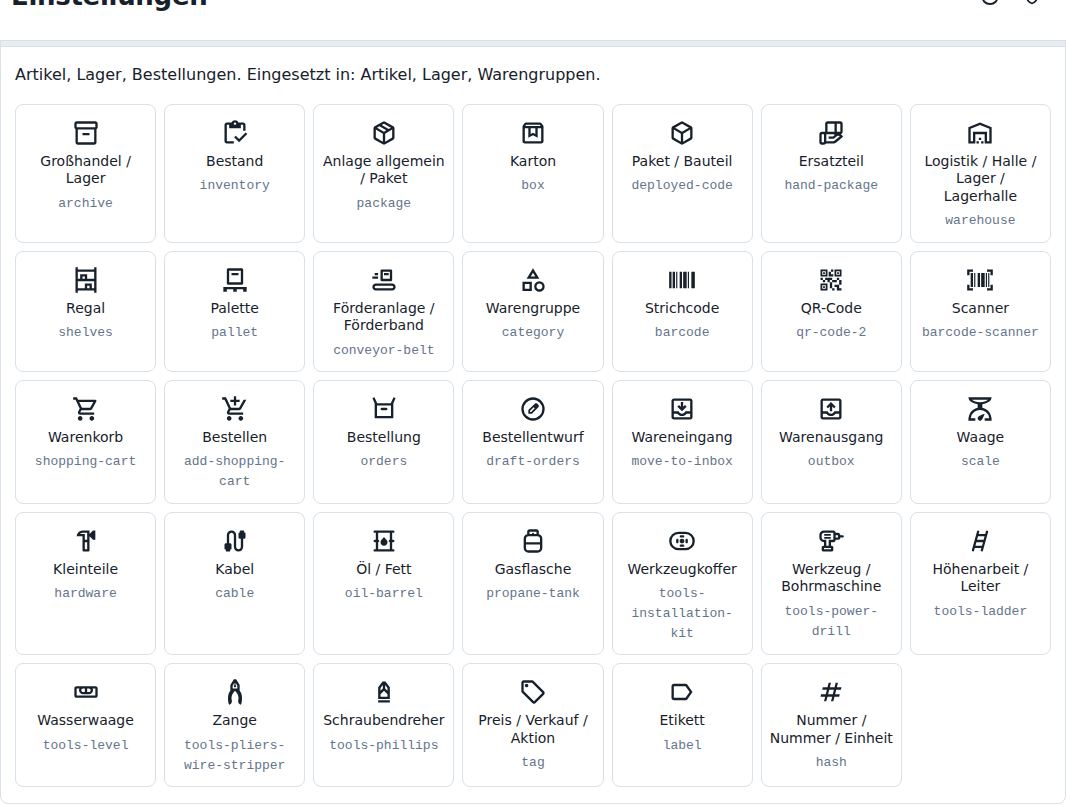Choose the Bestellung orders icon
This screenshot has height=805, width=1066.
[383, 409]
